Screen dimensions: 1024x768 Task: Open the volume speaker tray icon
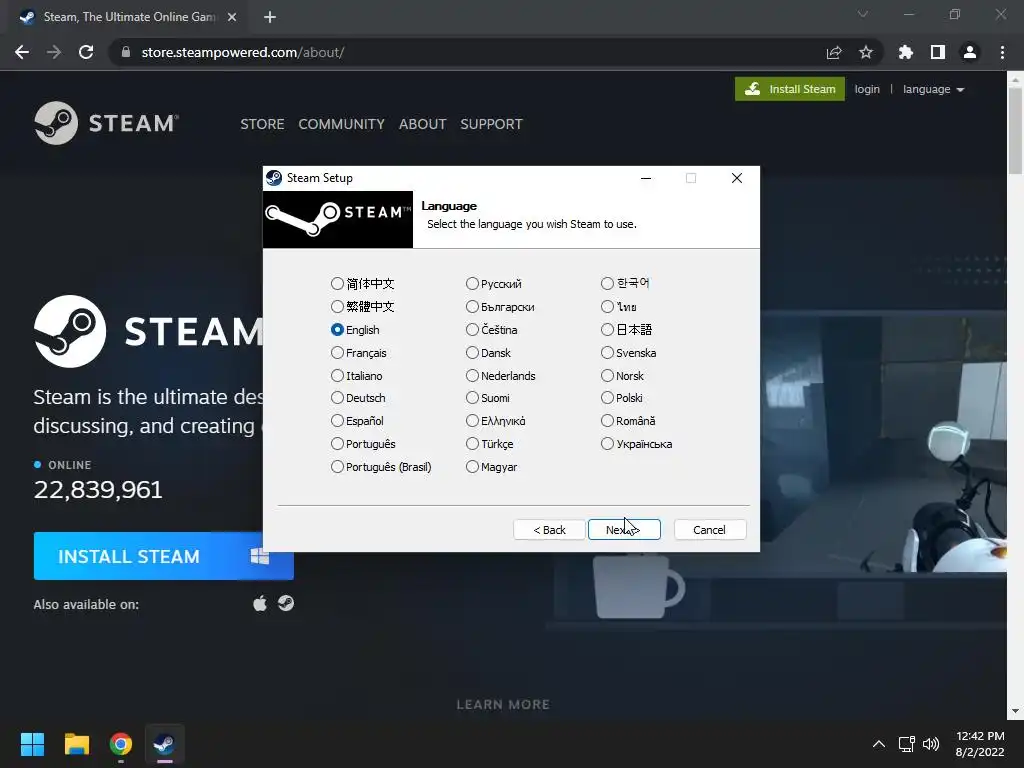coord(931,744)
